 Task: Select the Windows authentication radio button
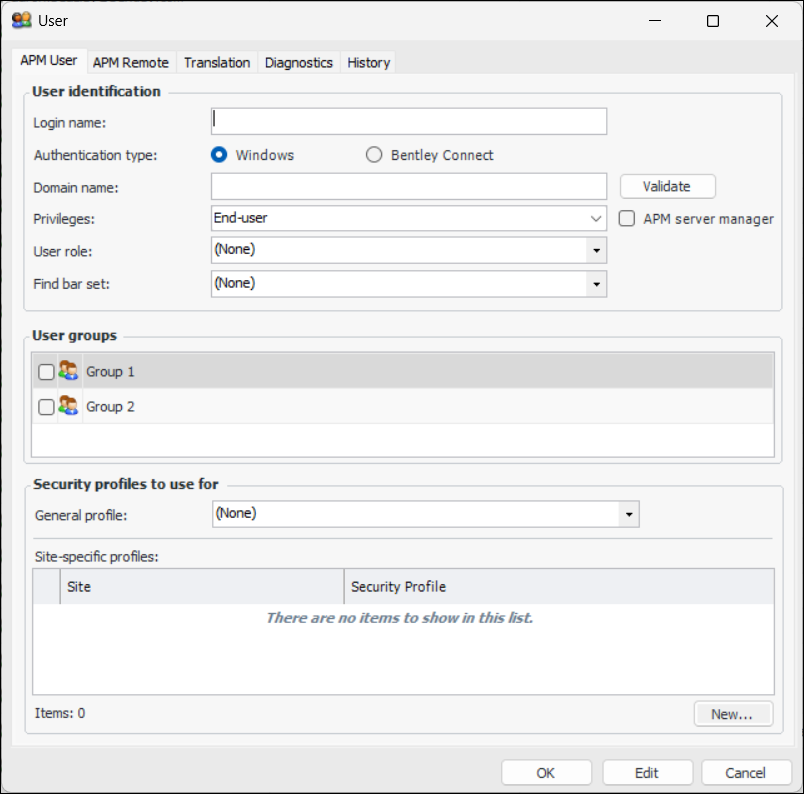(x=219, y=154)
